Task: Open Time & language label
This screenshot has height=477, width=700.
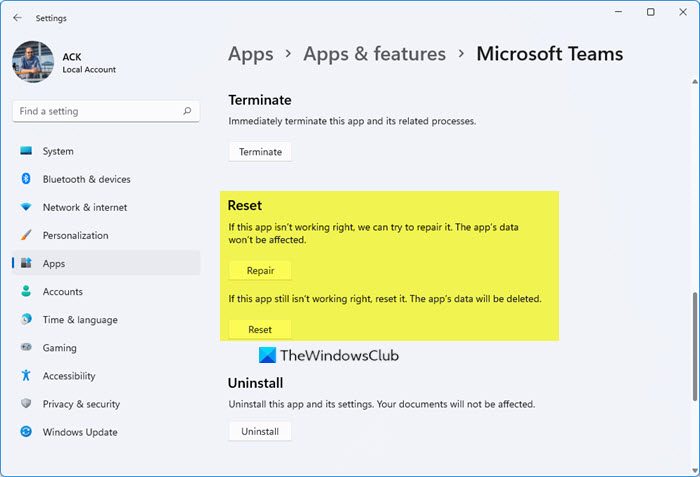Action: [80, 320]
